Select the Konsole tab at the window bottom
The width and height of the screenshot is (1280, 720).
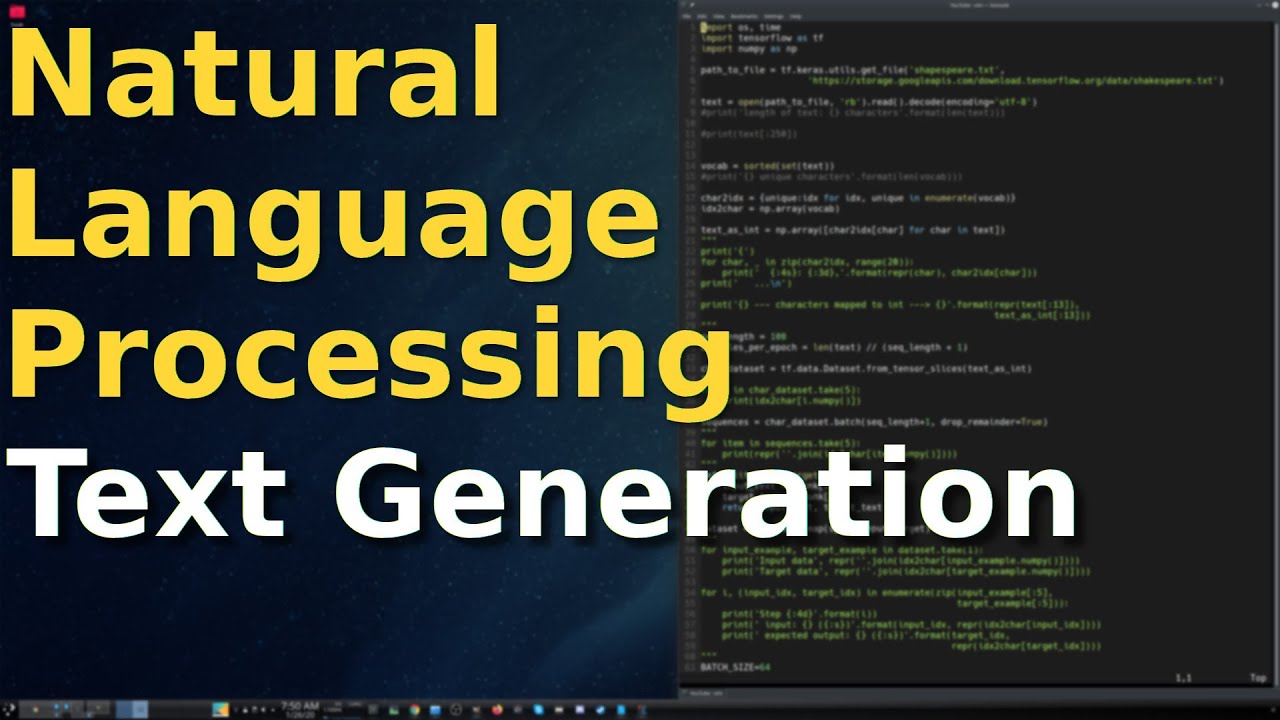[705, 691]
